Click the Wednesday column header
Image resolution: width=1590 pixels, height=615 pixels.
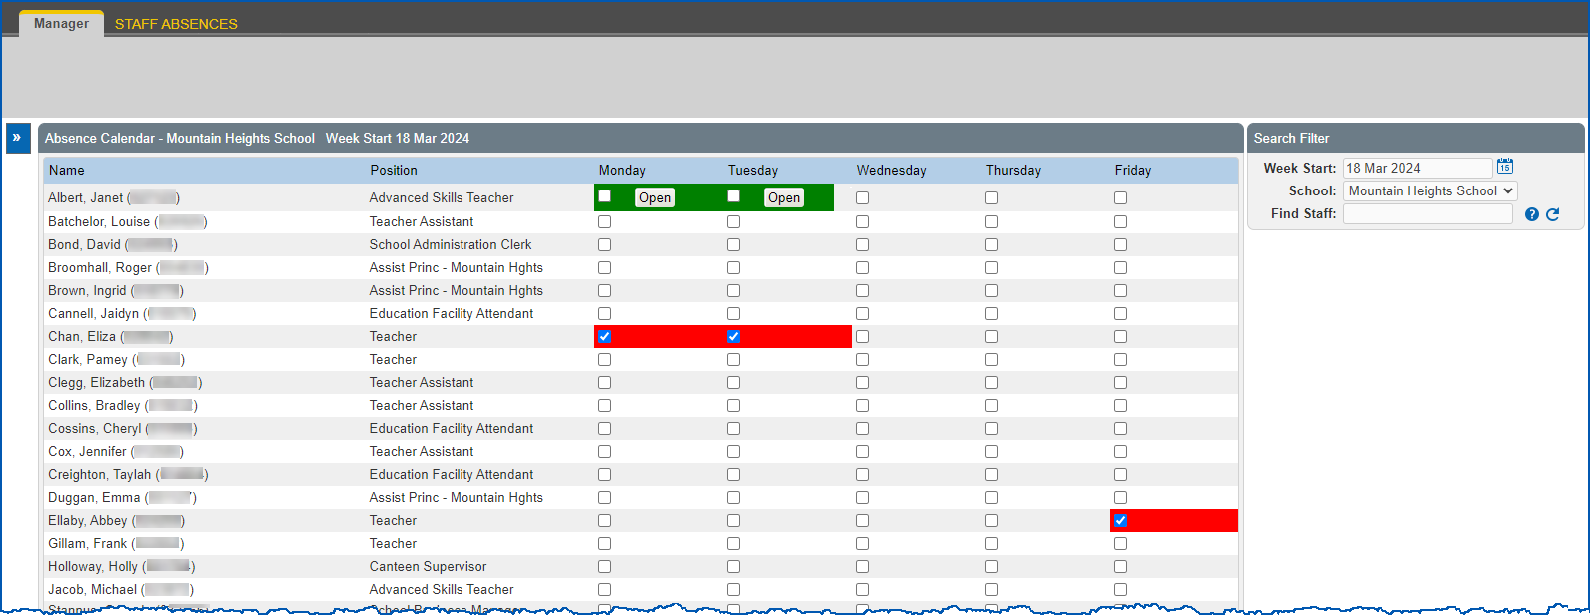click(x=891, y=171)
